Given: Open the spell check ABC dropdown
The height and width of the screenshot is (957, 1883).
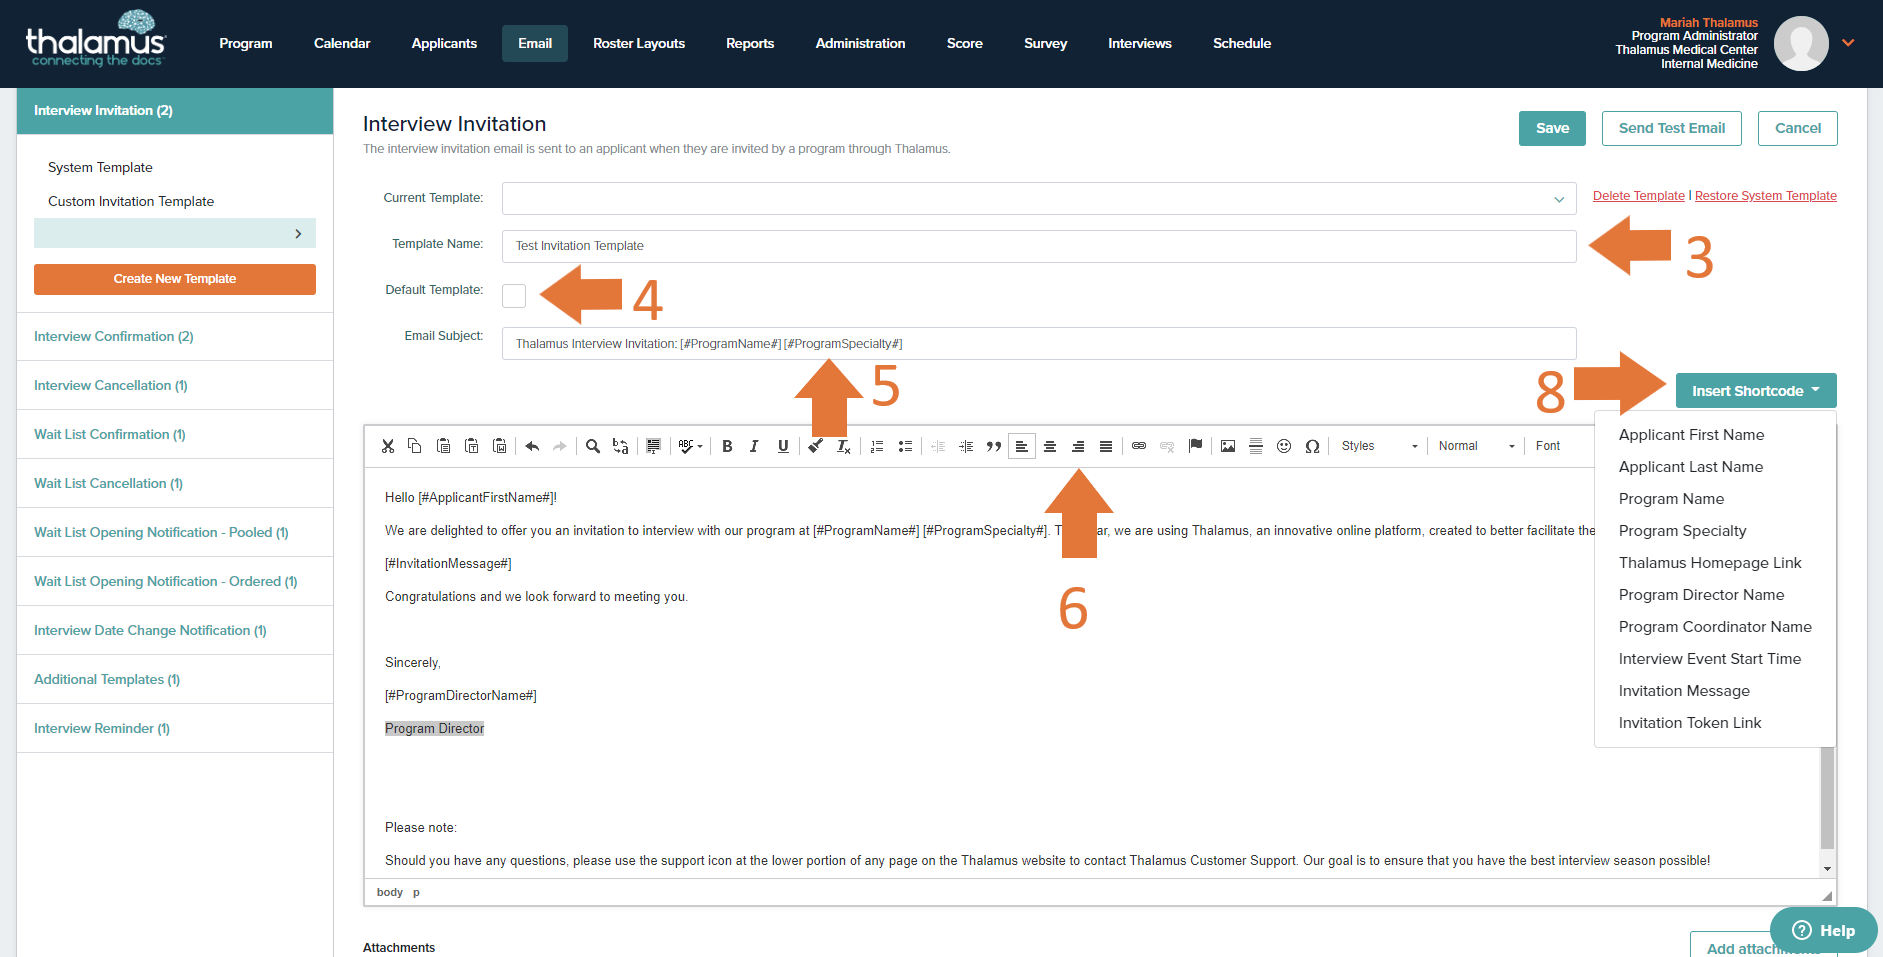Looking at the screenshot, I should coord(690,446).
